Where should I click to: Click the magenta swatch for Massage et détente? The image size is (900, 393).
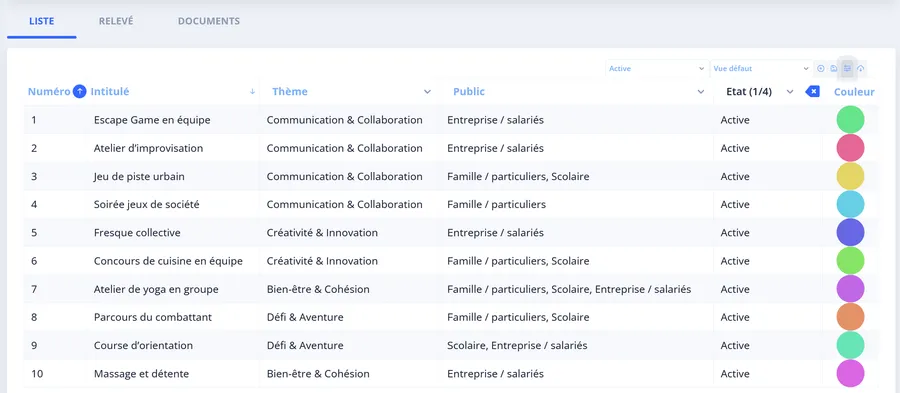tap(850, 373)
